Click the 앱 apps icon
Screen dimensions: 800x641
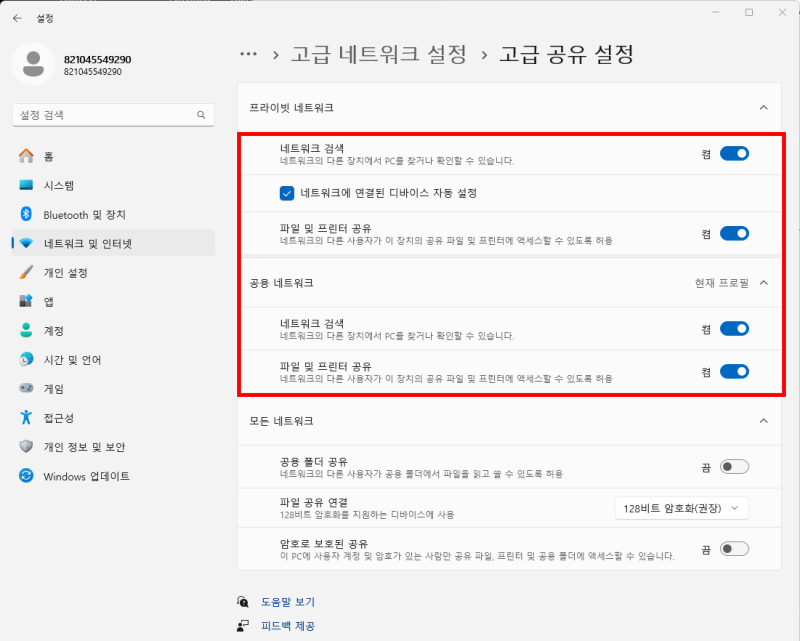point(26,301)
